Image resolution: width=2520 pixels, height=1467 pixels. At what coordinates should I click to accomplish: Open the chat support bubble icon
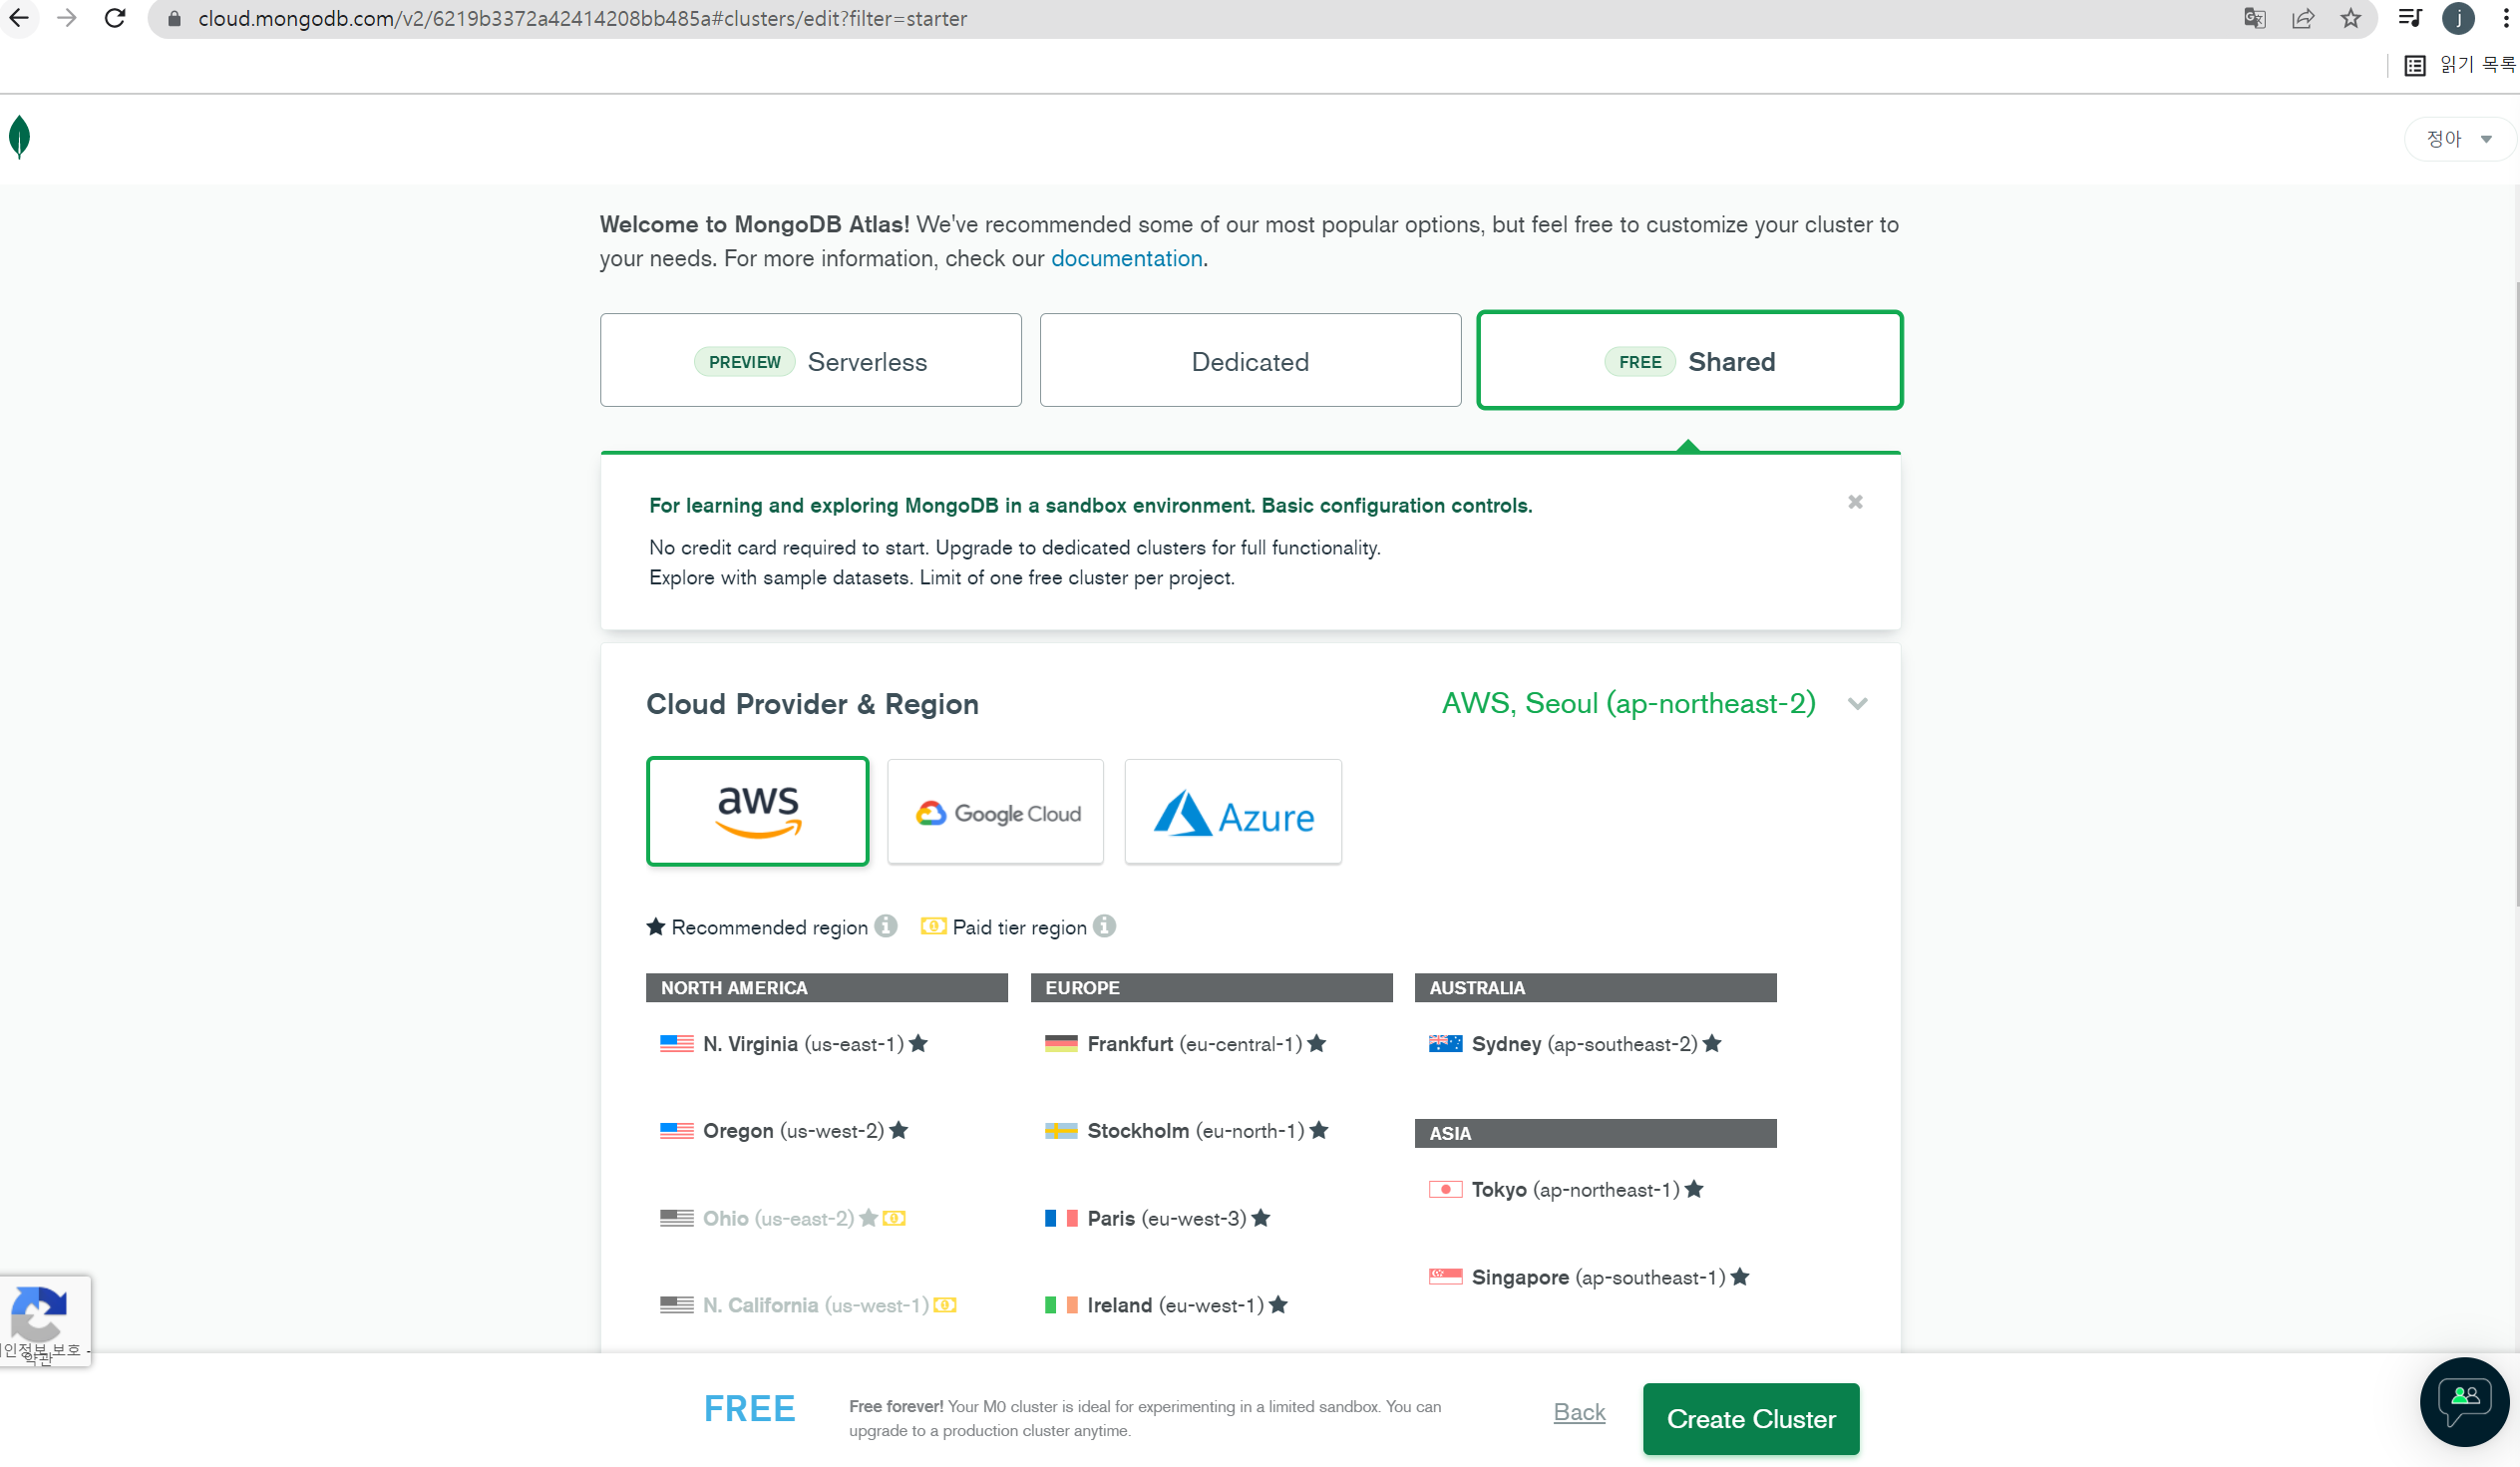(x=2463, y=1400)
